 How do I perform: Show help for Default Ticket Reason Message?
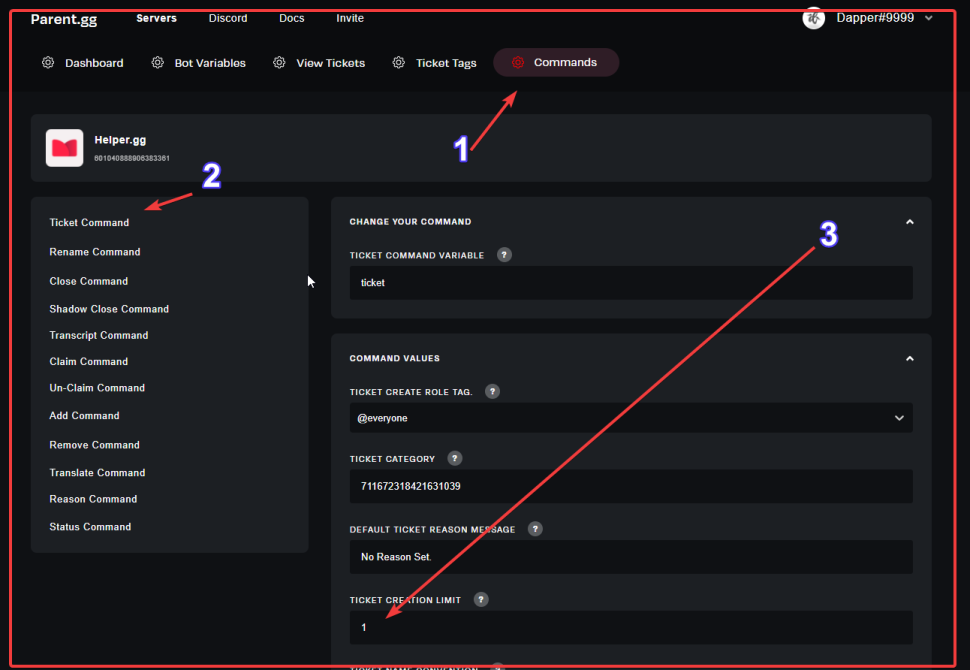[535, 529]
